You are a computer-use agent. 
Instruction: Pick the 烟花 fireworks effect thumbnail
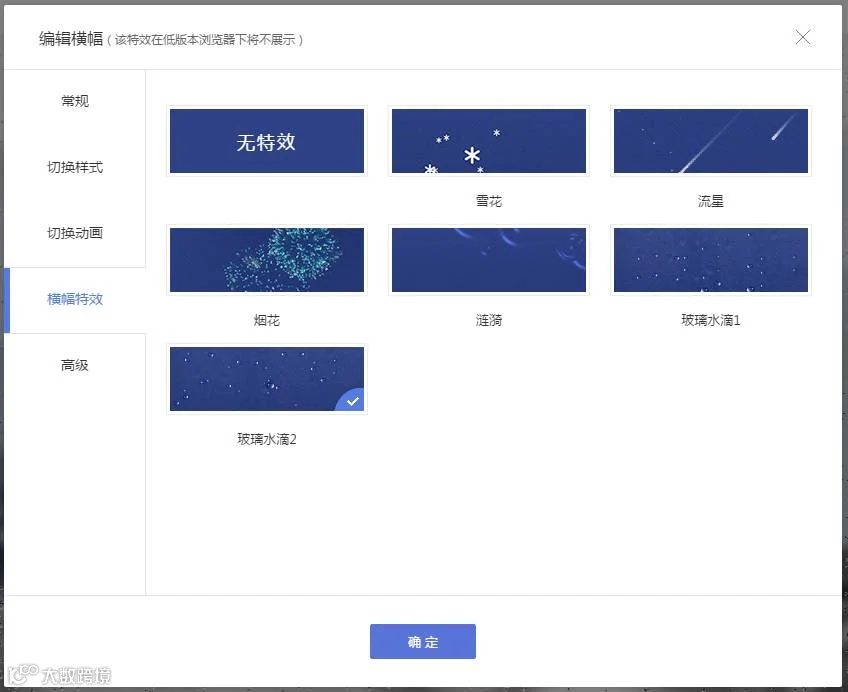[267, 260]
